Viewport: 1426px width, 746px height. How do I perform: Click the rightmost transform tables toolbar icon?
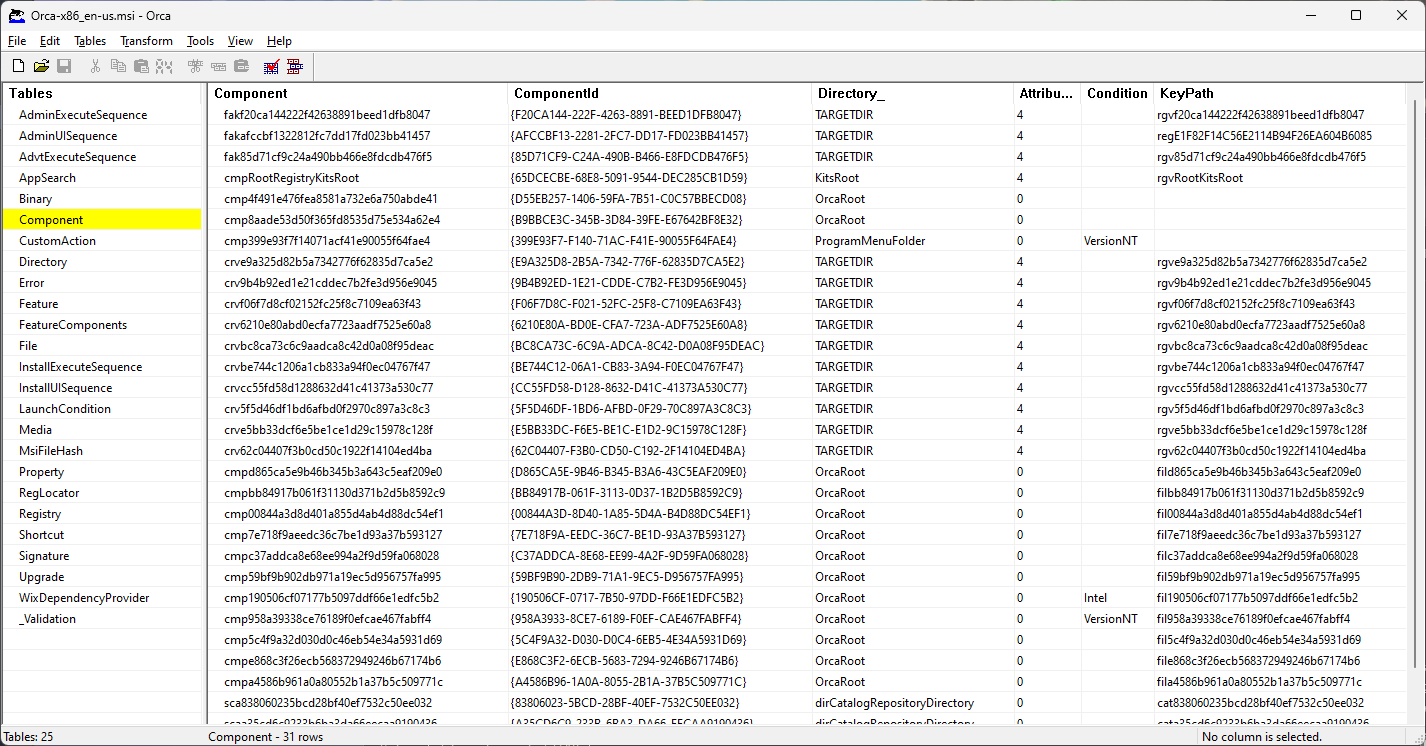[x=295, y=65]
